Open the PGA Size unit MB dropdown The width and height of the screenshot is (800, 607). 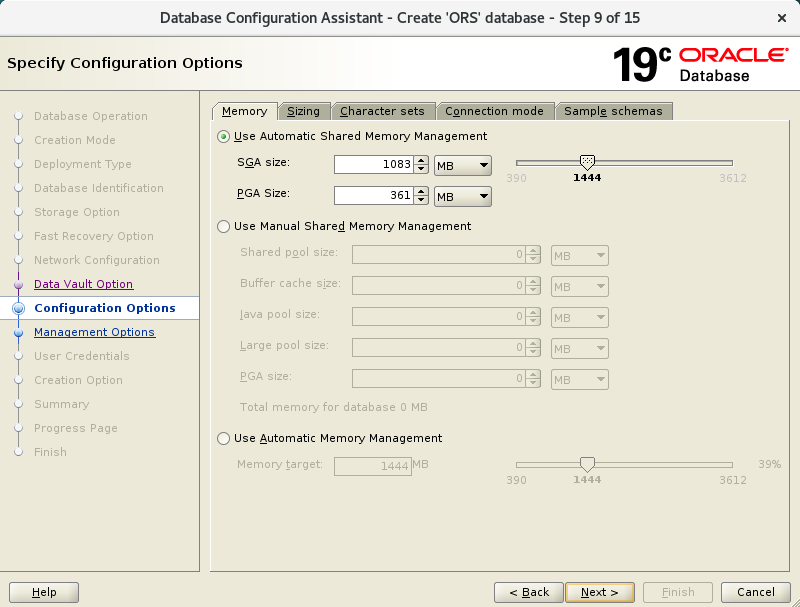(463, 196)
